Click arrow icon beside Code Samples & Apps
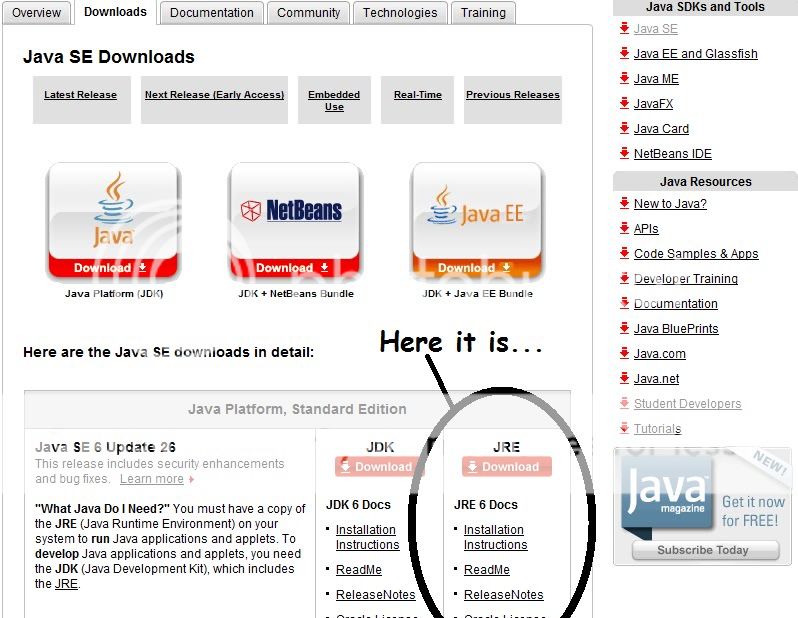 tap(624, 253)
